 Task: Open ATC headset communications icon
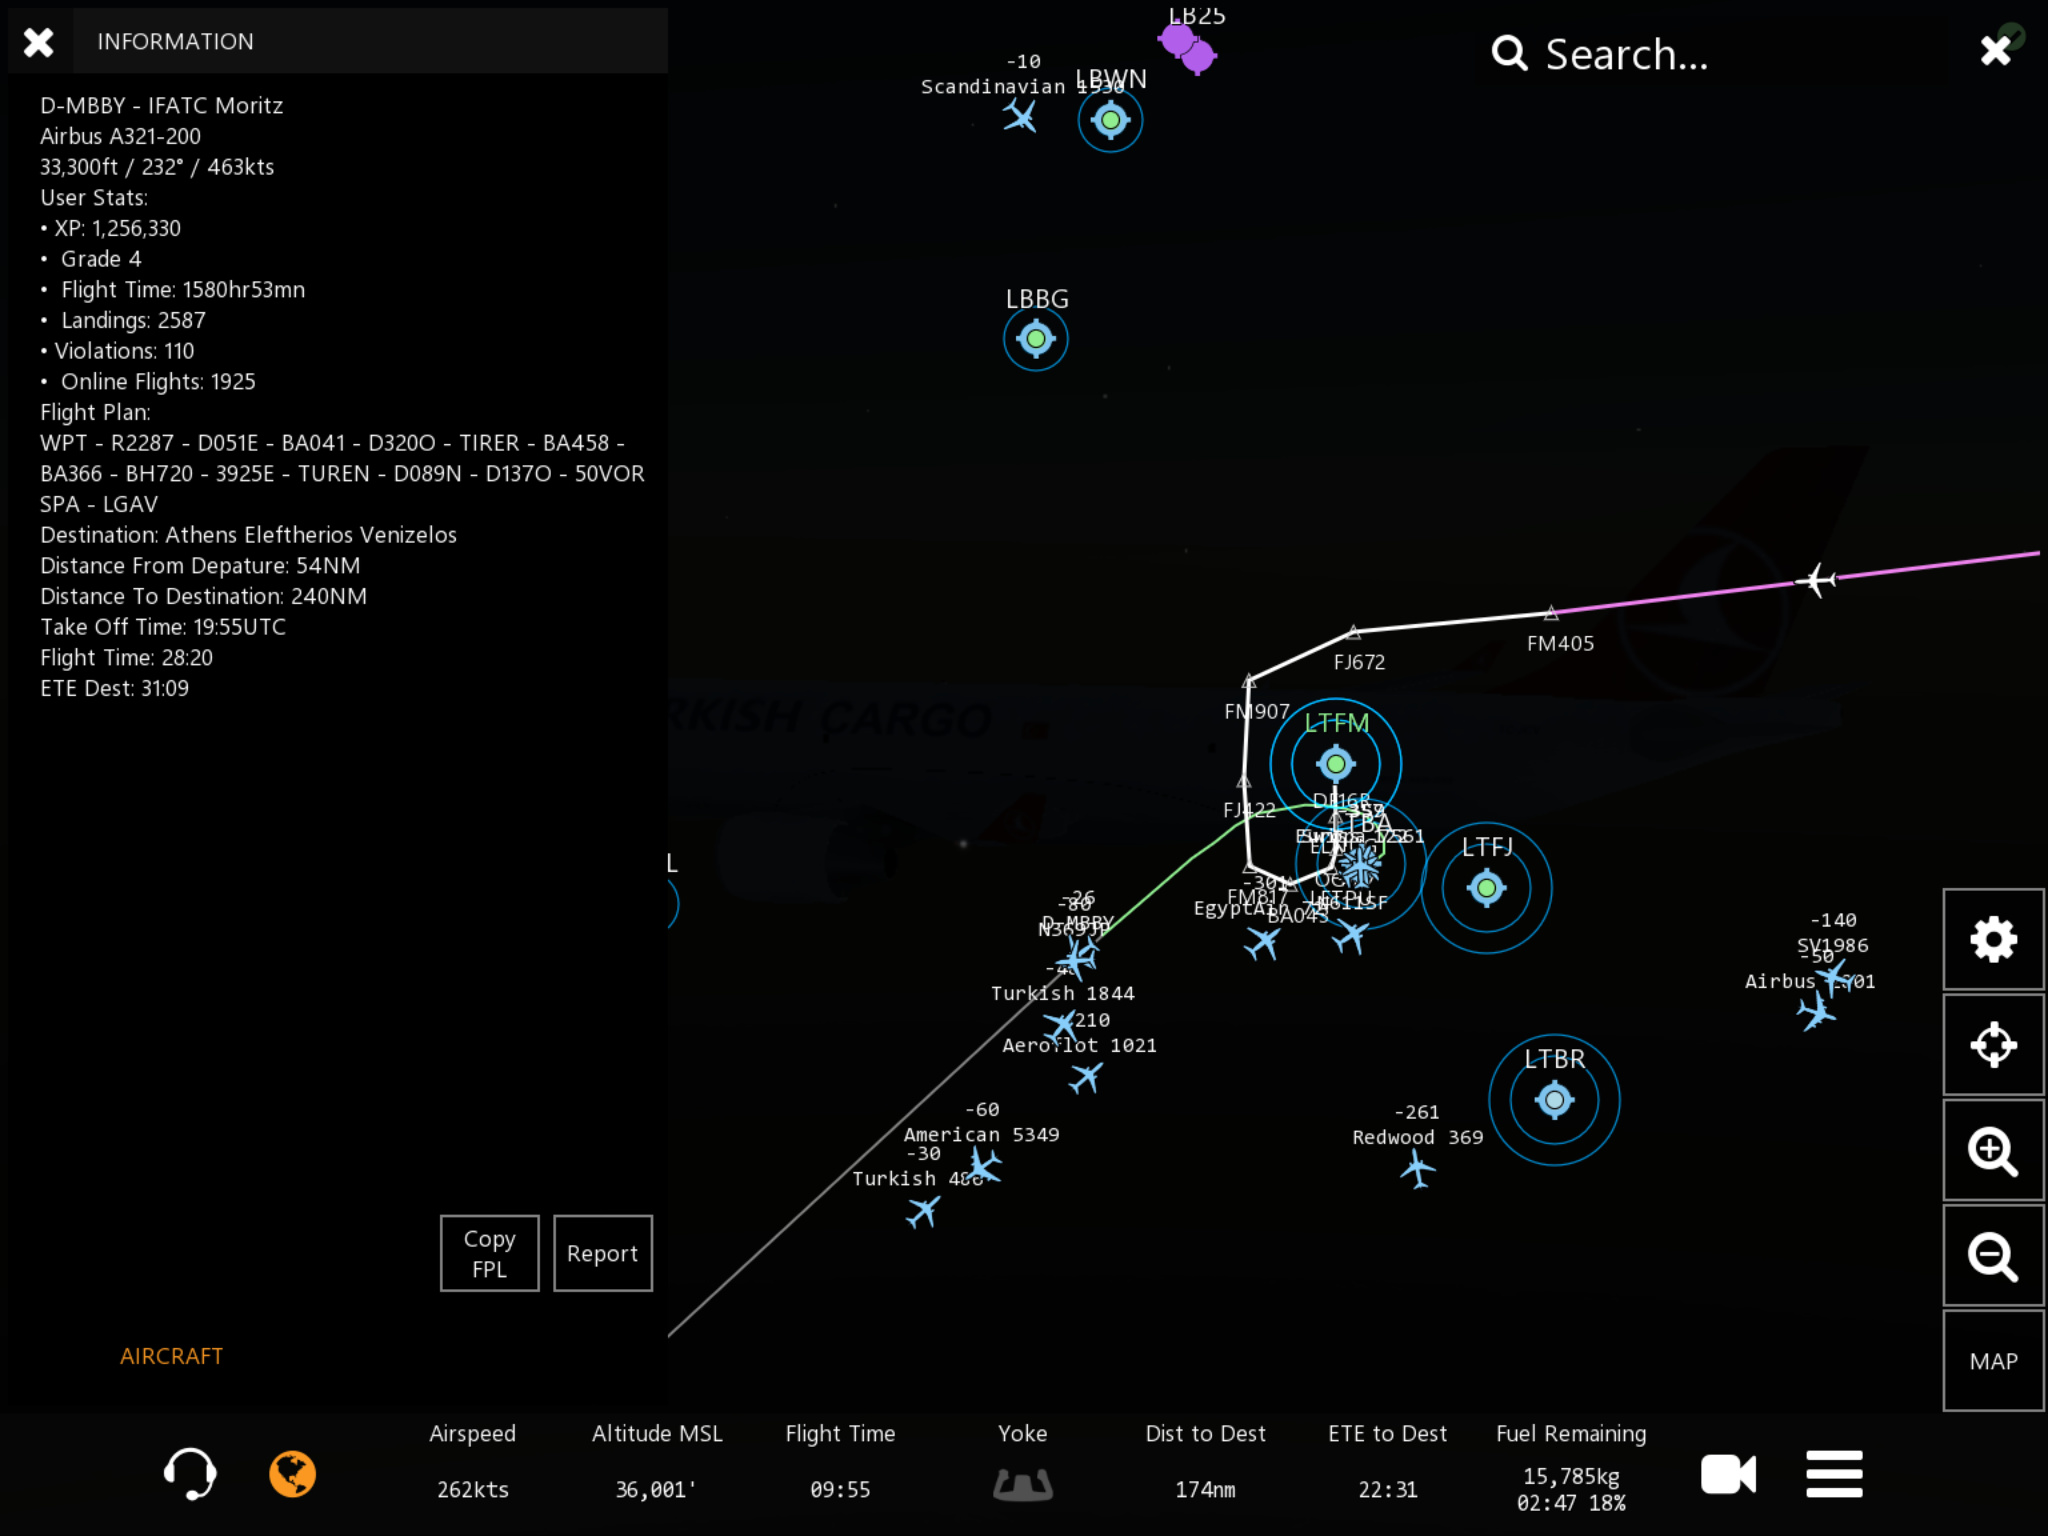(x=189, y=1473)
